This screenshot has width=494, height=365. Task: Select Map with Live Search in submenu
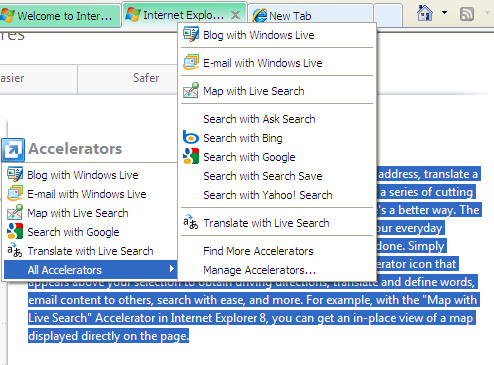pos(277,91)
